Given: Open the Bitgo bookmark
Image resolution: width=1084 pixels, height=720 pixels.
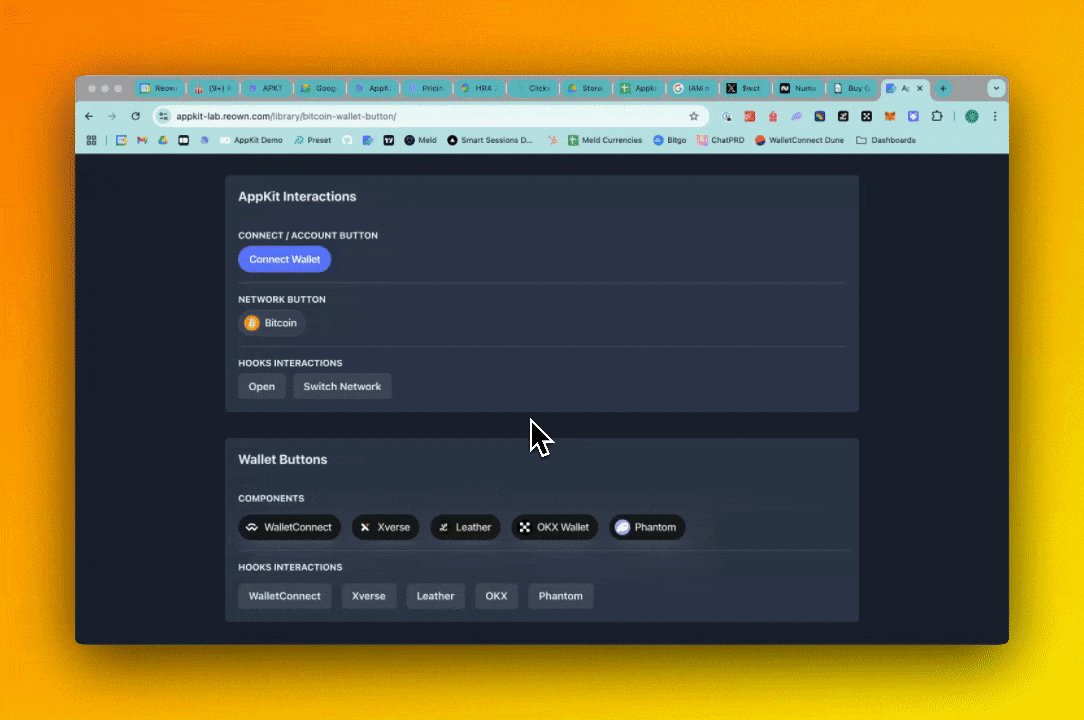Looking at the screenshot, I should click(x=670, y=140).
